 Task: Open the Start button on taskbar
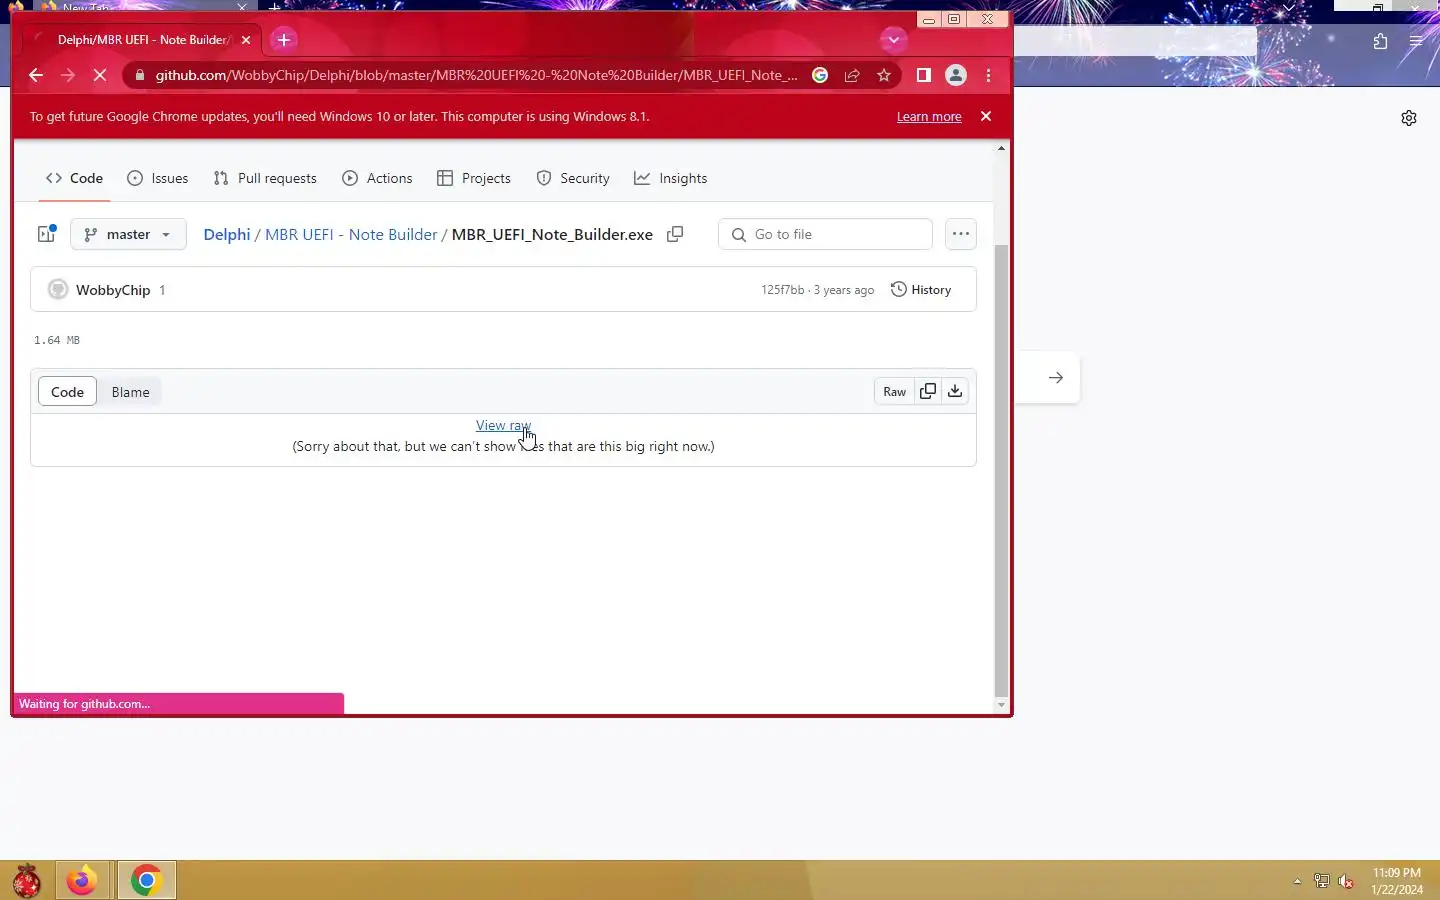coord(26,881)
